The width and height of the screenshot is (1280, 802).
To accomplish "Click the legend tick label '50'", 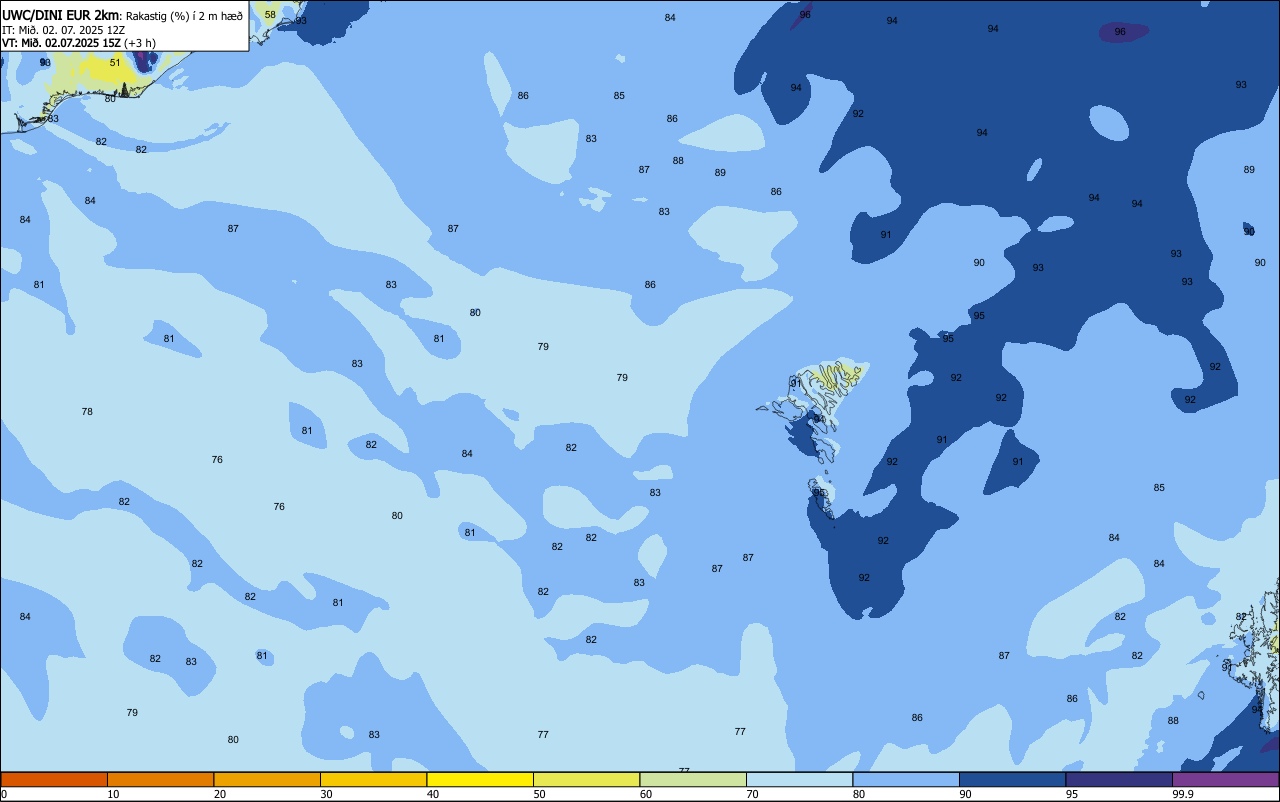I will click(539, 794).
